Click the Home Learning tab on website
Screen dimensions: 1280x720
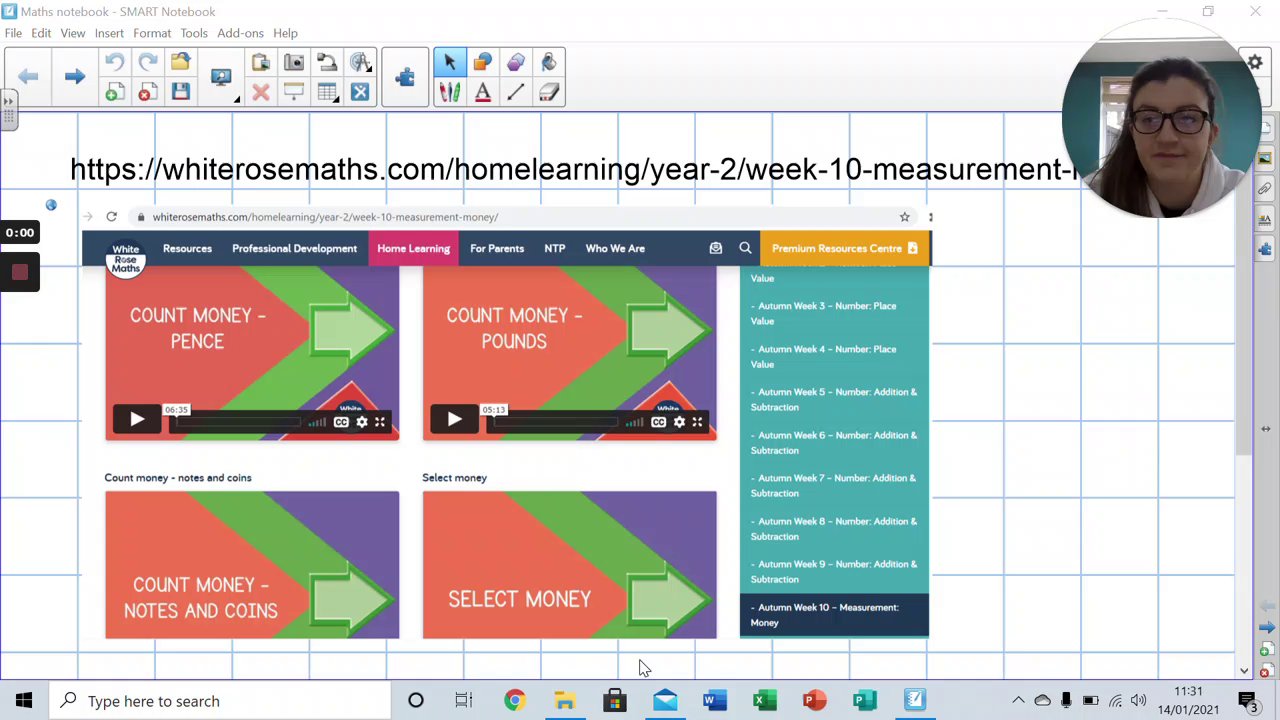tap(414, 248)
